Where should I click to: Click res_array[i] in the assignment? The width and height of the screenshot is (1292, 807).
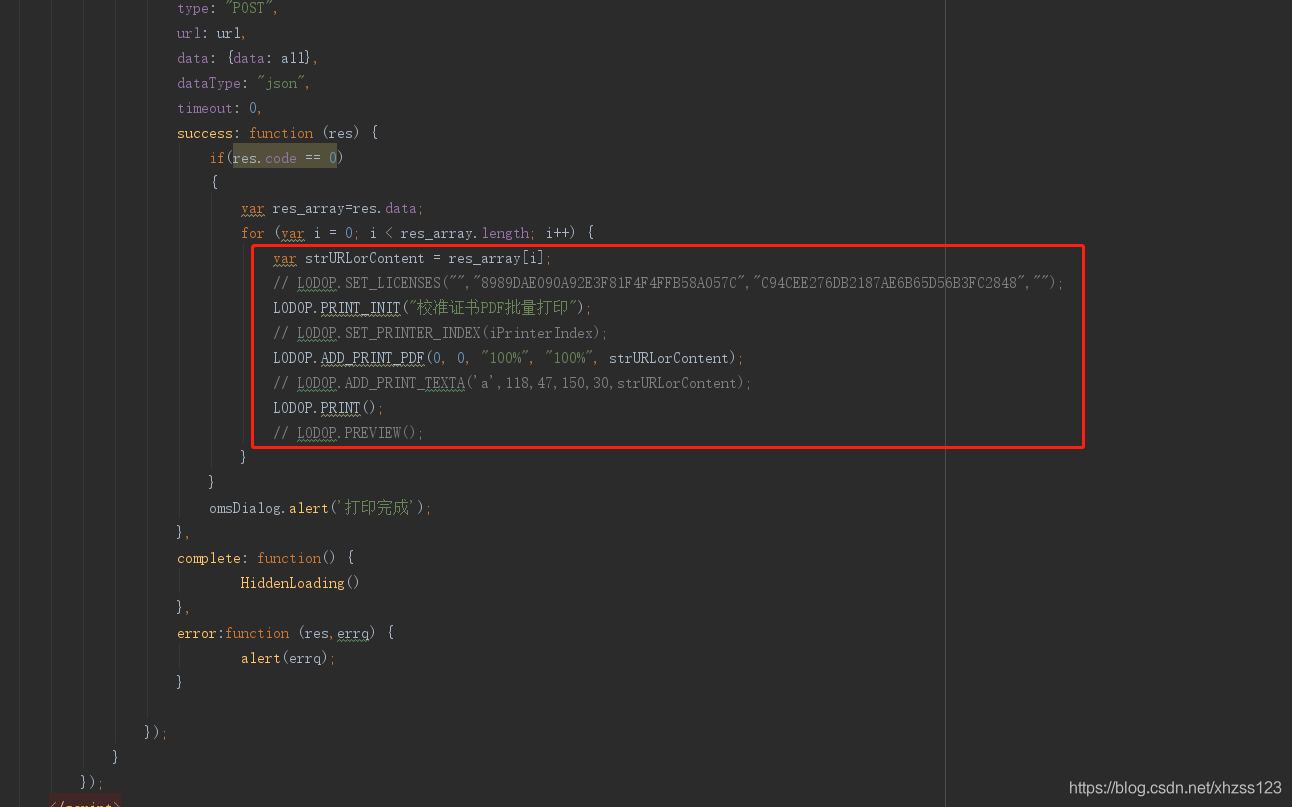496,258
